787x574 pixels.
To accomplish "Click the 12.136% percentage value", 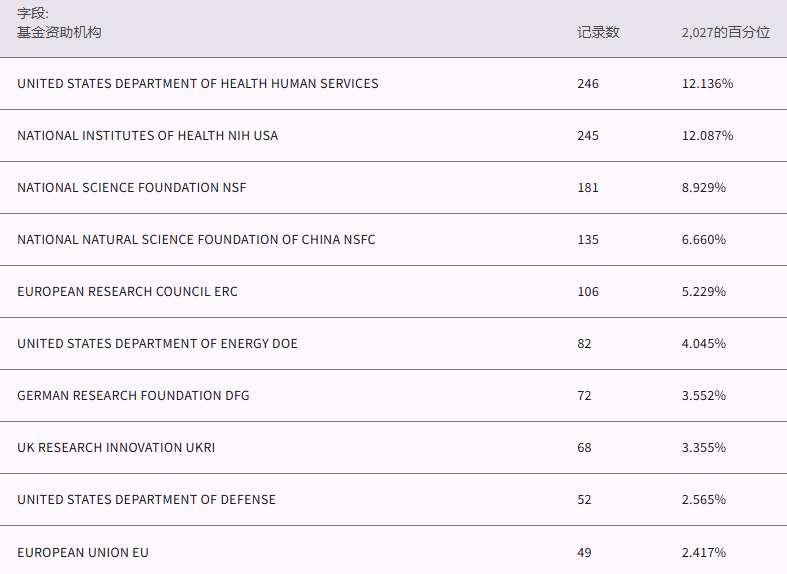I will coord(707,84).
